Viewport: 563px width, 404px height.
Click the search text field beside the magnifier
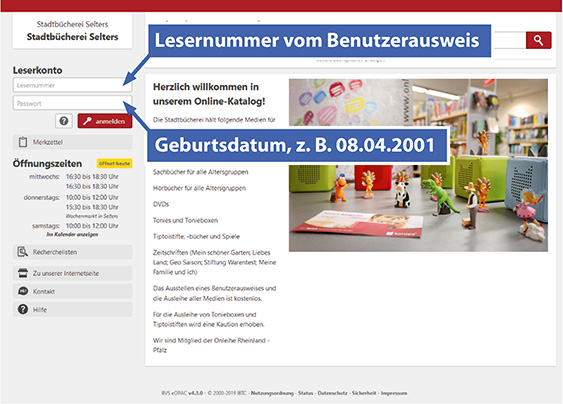point(510,40)
